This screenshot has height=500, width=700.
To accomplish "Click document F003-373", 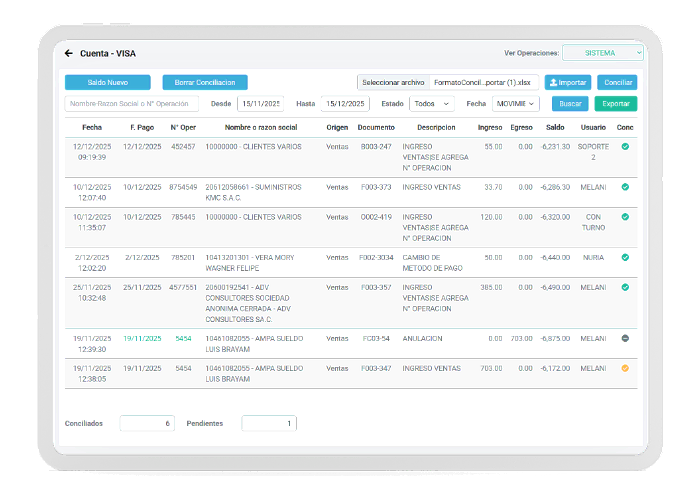I will (376, 187).
